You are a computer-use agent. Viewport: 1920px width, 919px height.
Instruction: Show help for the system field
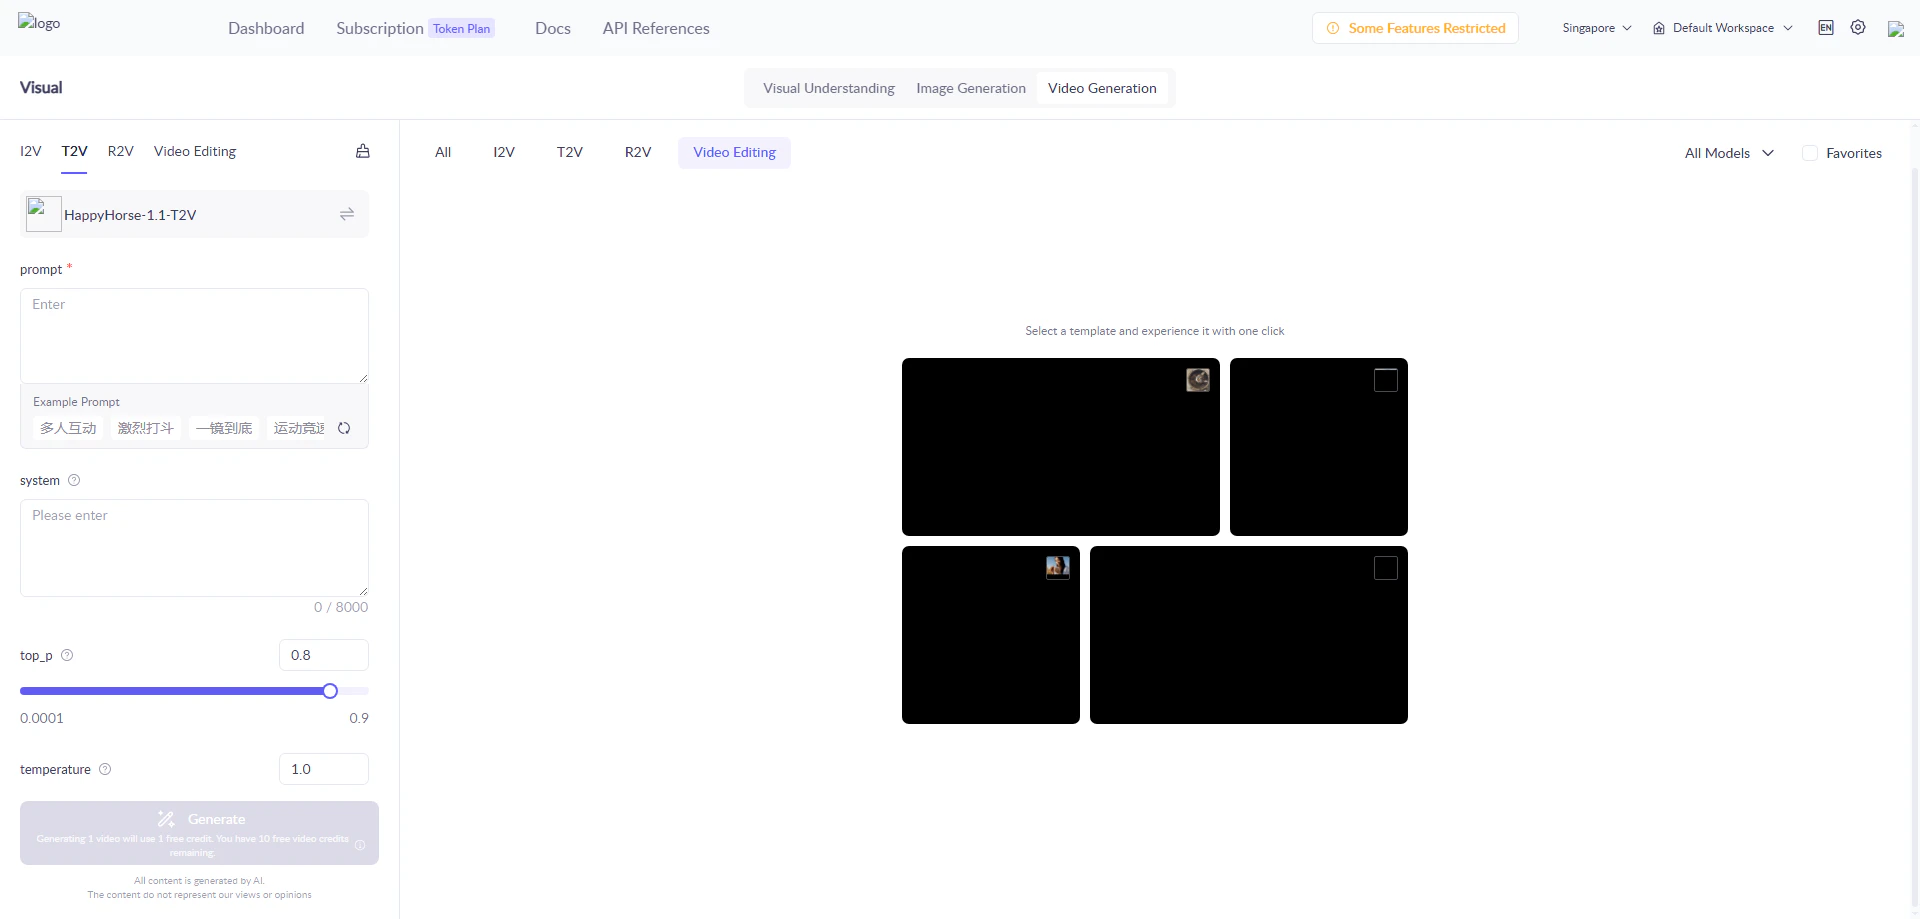pos(74,480)
